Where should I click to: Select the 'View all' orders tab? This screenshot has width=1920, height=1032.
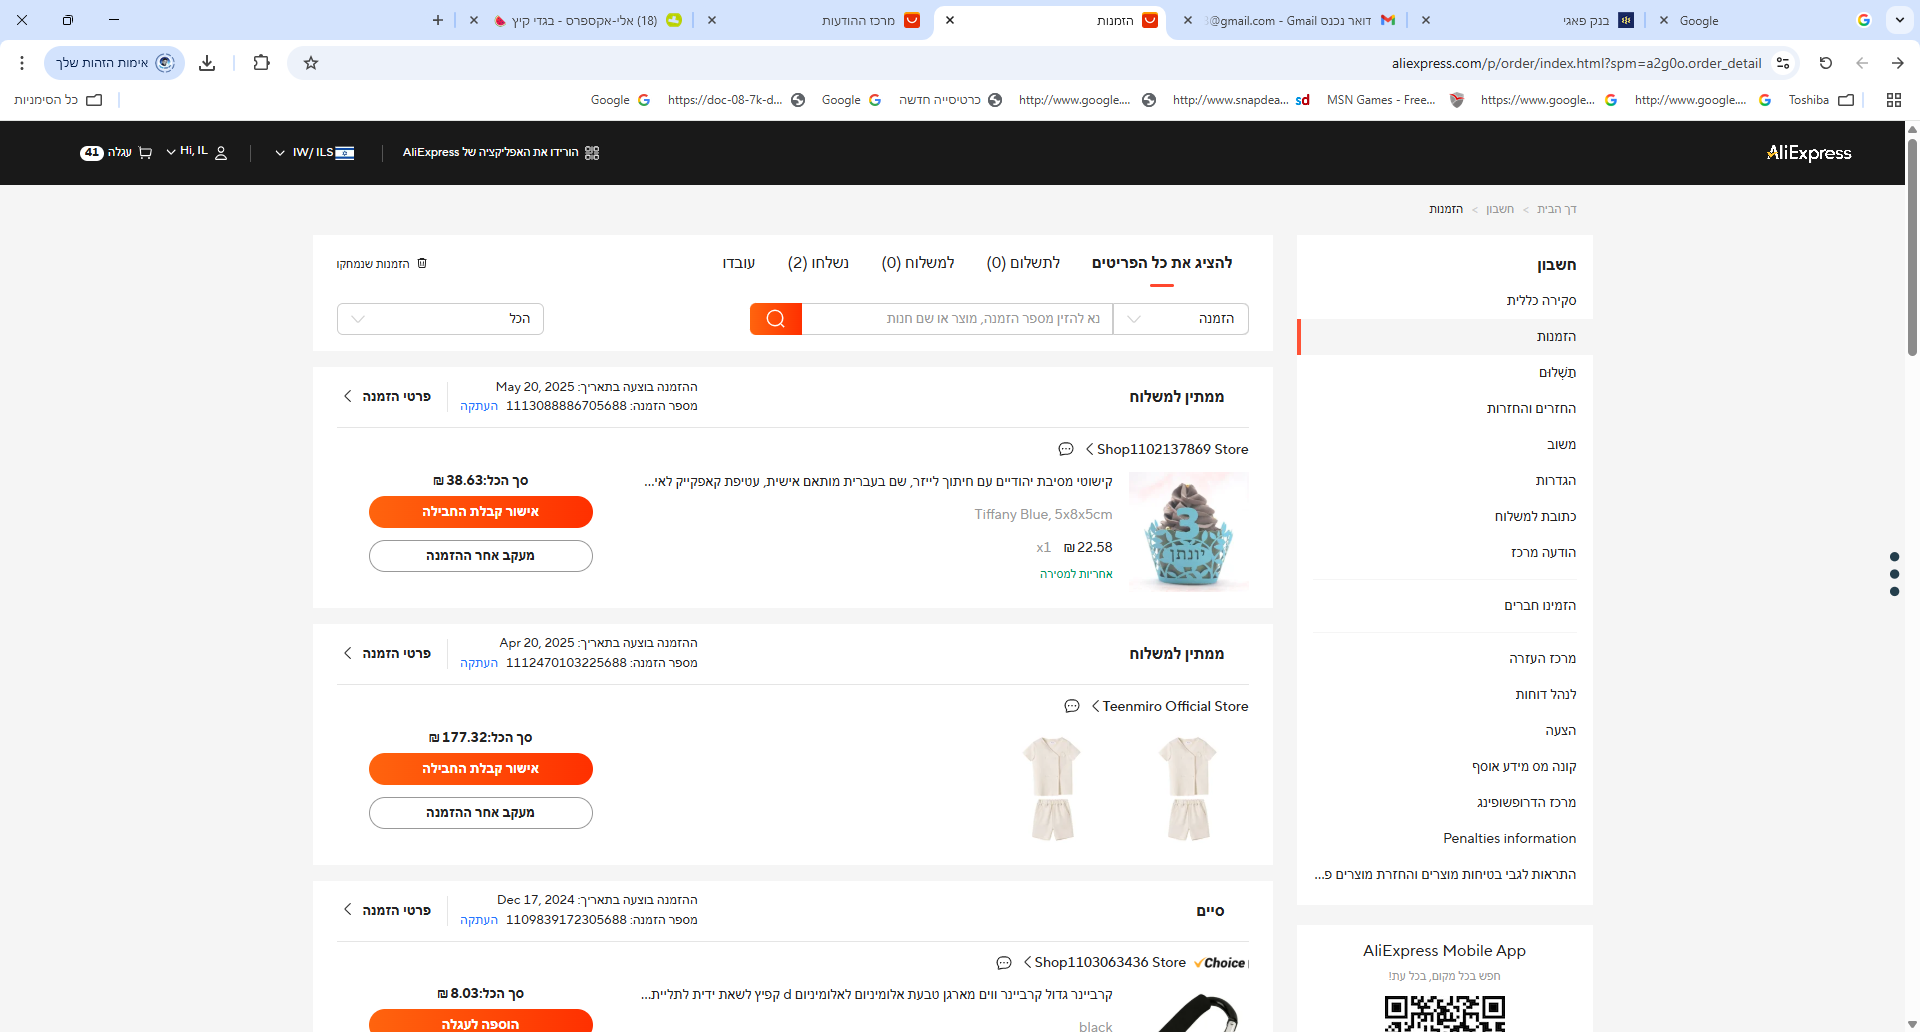pos(1162,263)
